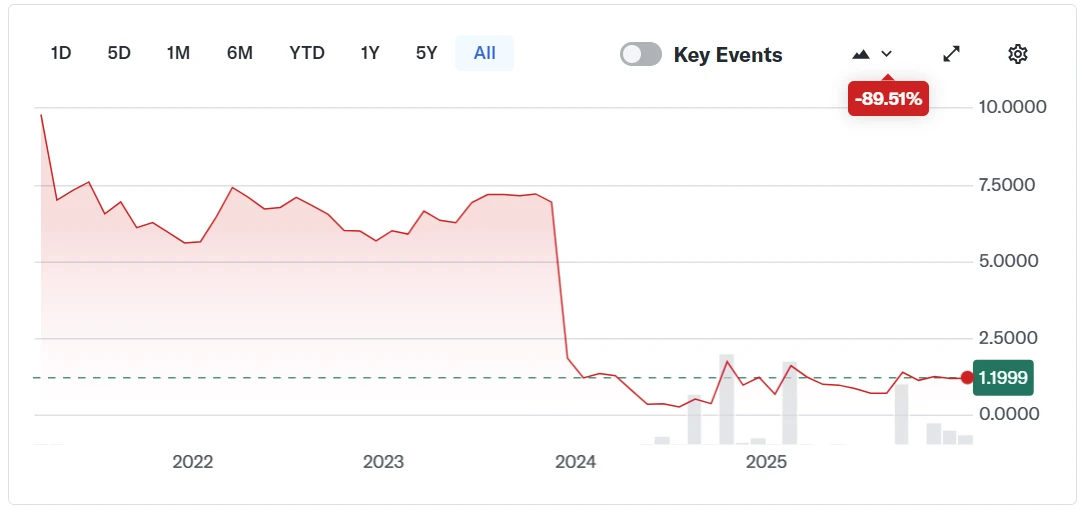Select the 5D time range

click(119, 53)
